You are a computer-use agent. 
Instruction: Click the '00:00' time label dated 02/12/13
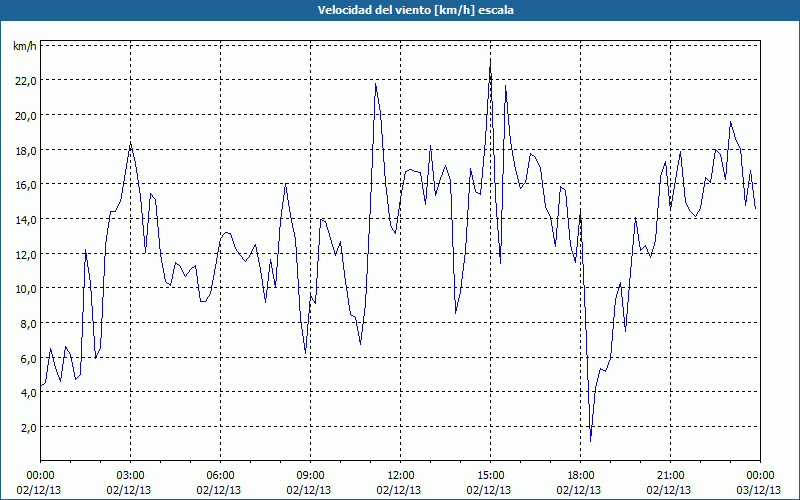pos(40,476)
